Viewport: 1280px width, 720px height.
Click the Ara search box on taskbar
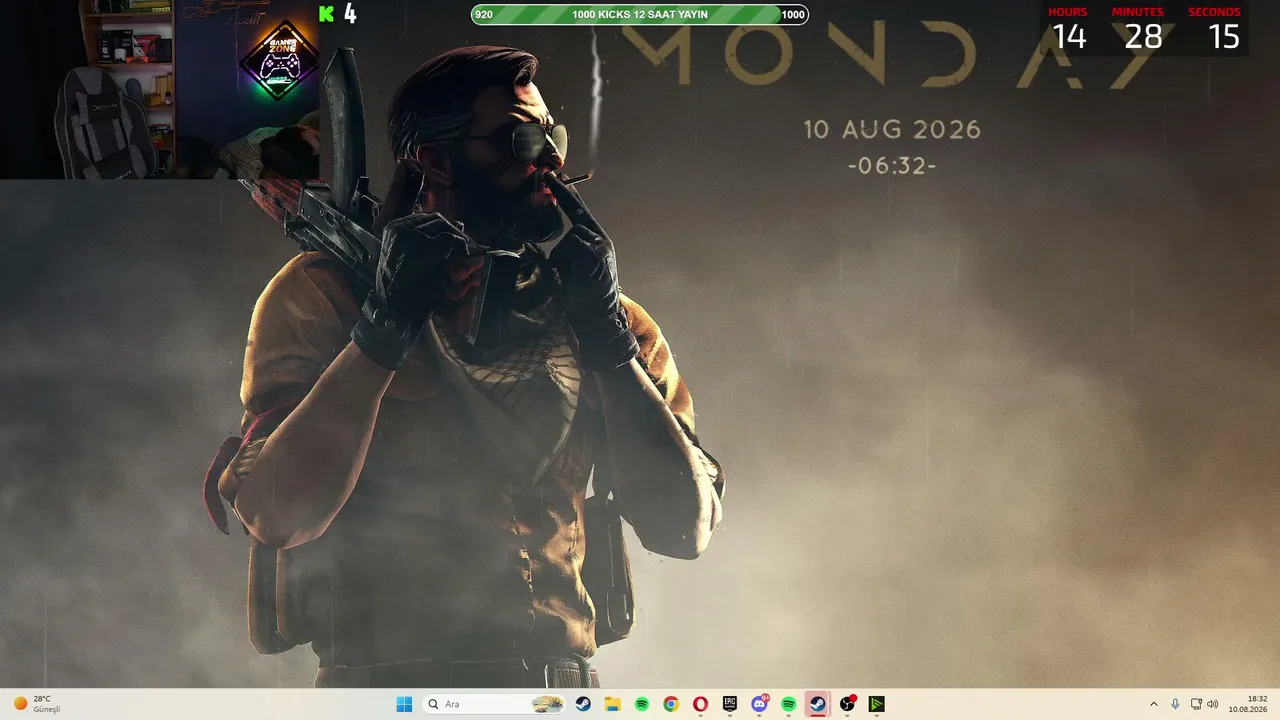(494, 704)
